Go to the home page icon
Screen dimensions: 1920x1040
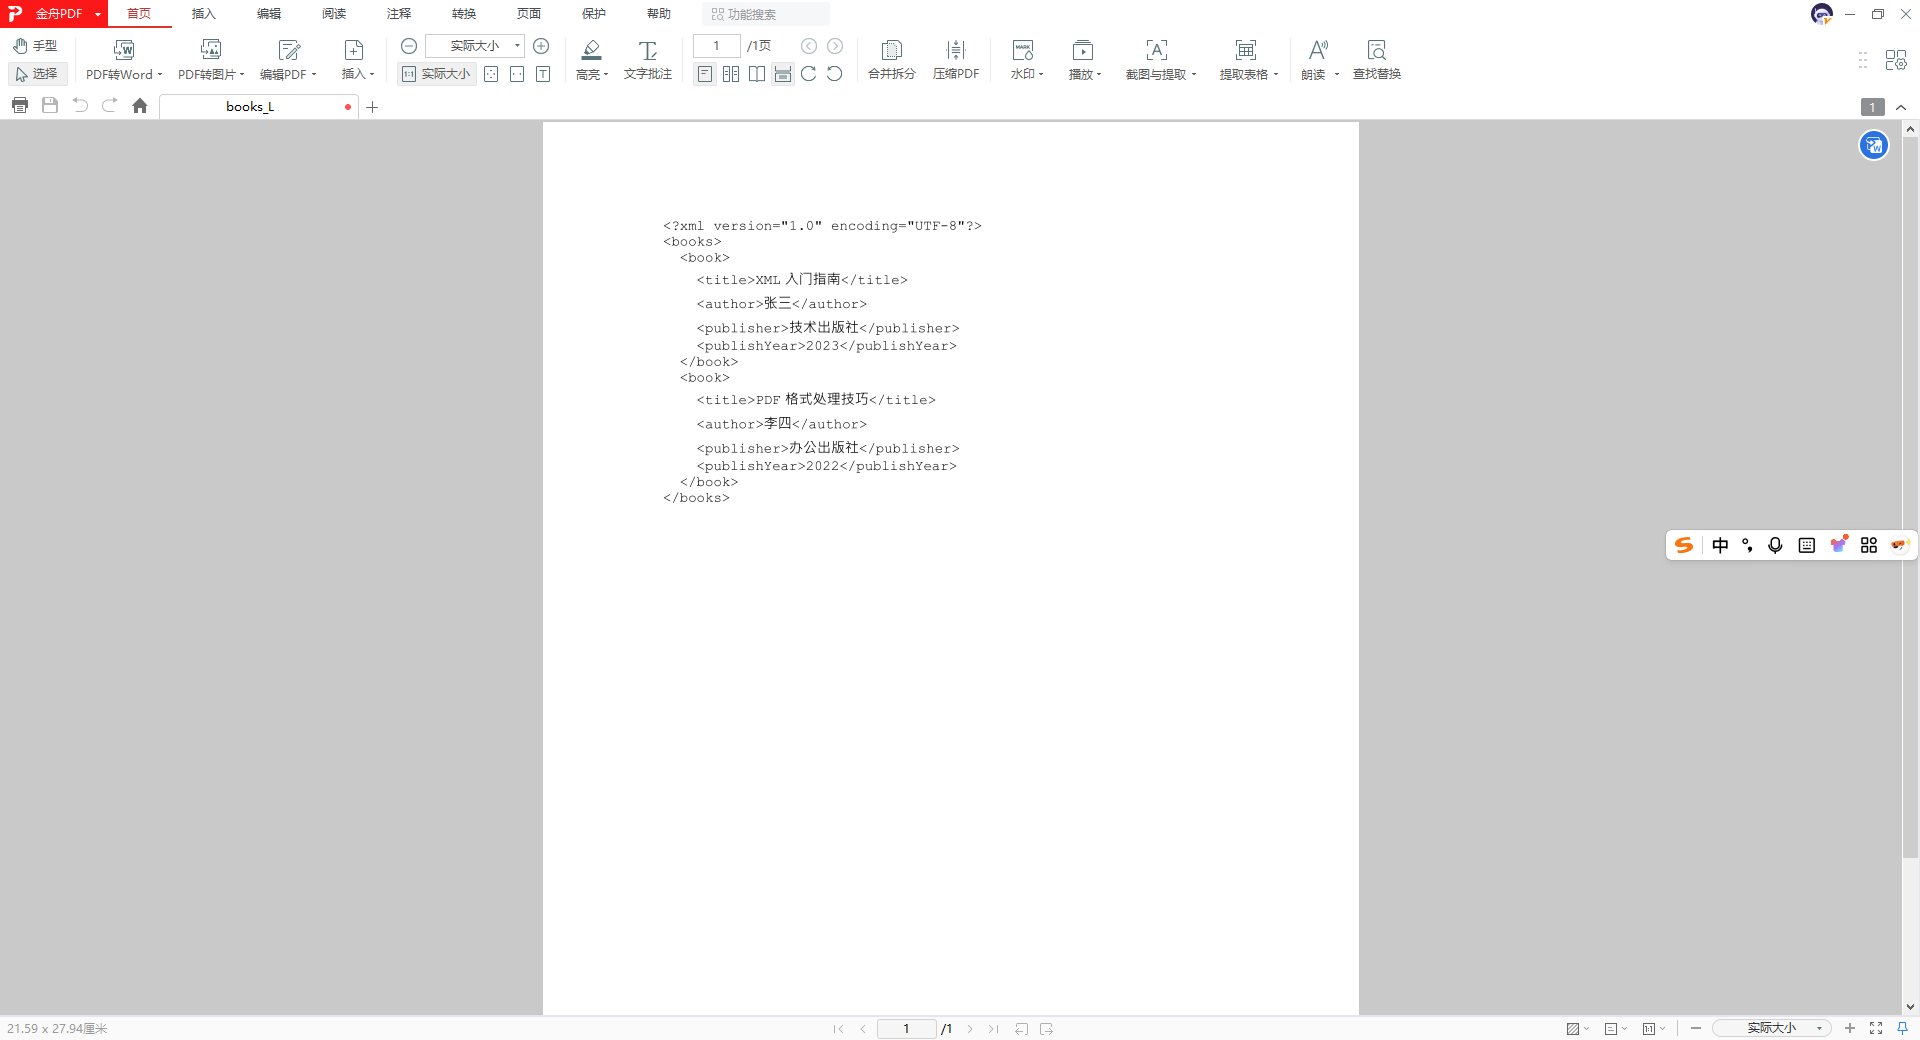140,105
